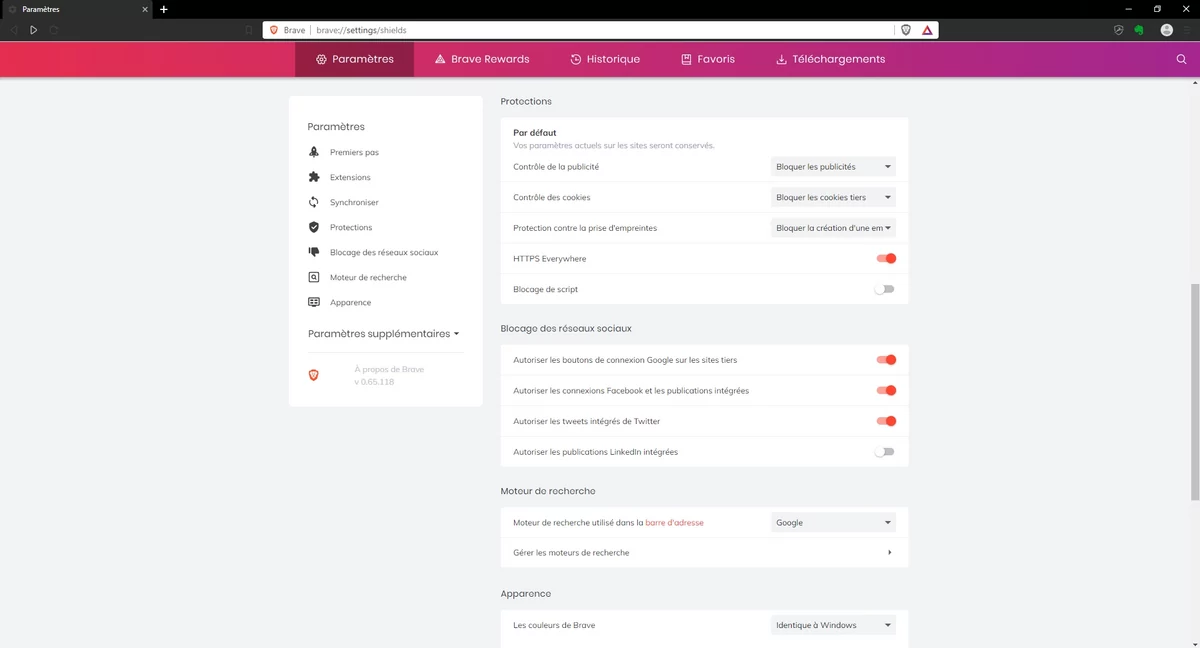Switch to the Favoris tab
Viewport: 1200px width, 648px height.
tap(708, 59)
